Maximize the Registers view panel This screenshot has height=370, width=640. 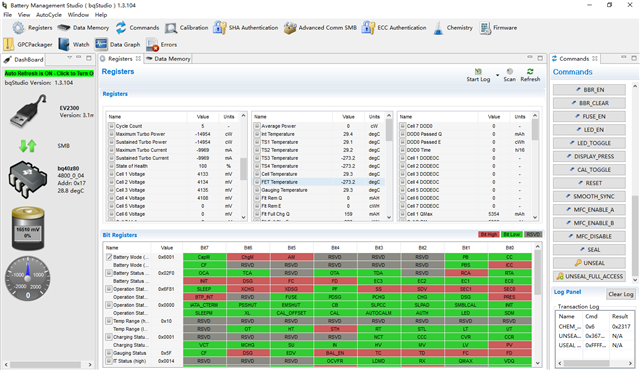(x=540, y=58)
